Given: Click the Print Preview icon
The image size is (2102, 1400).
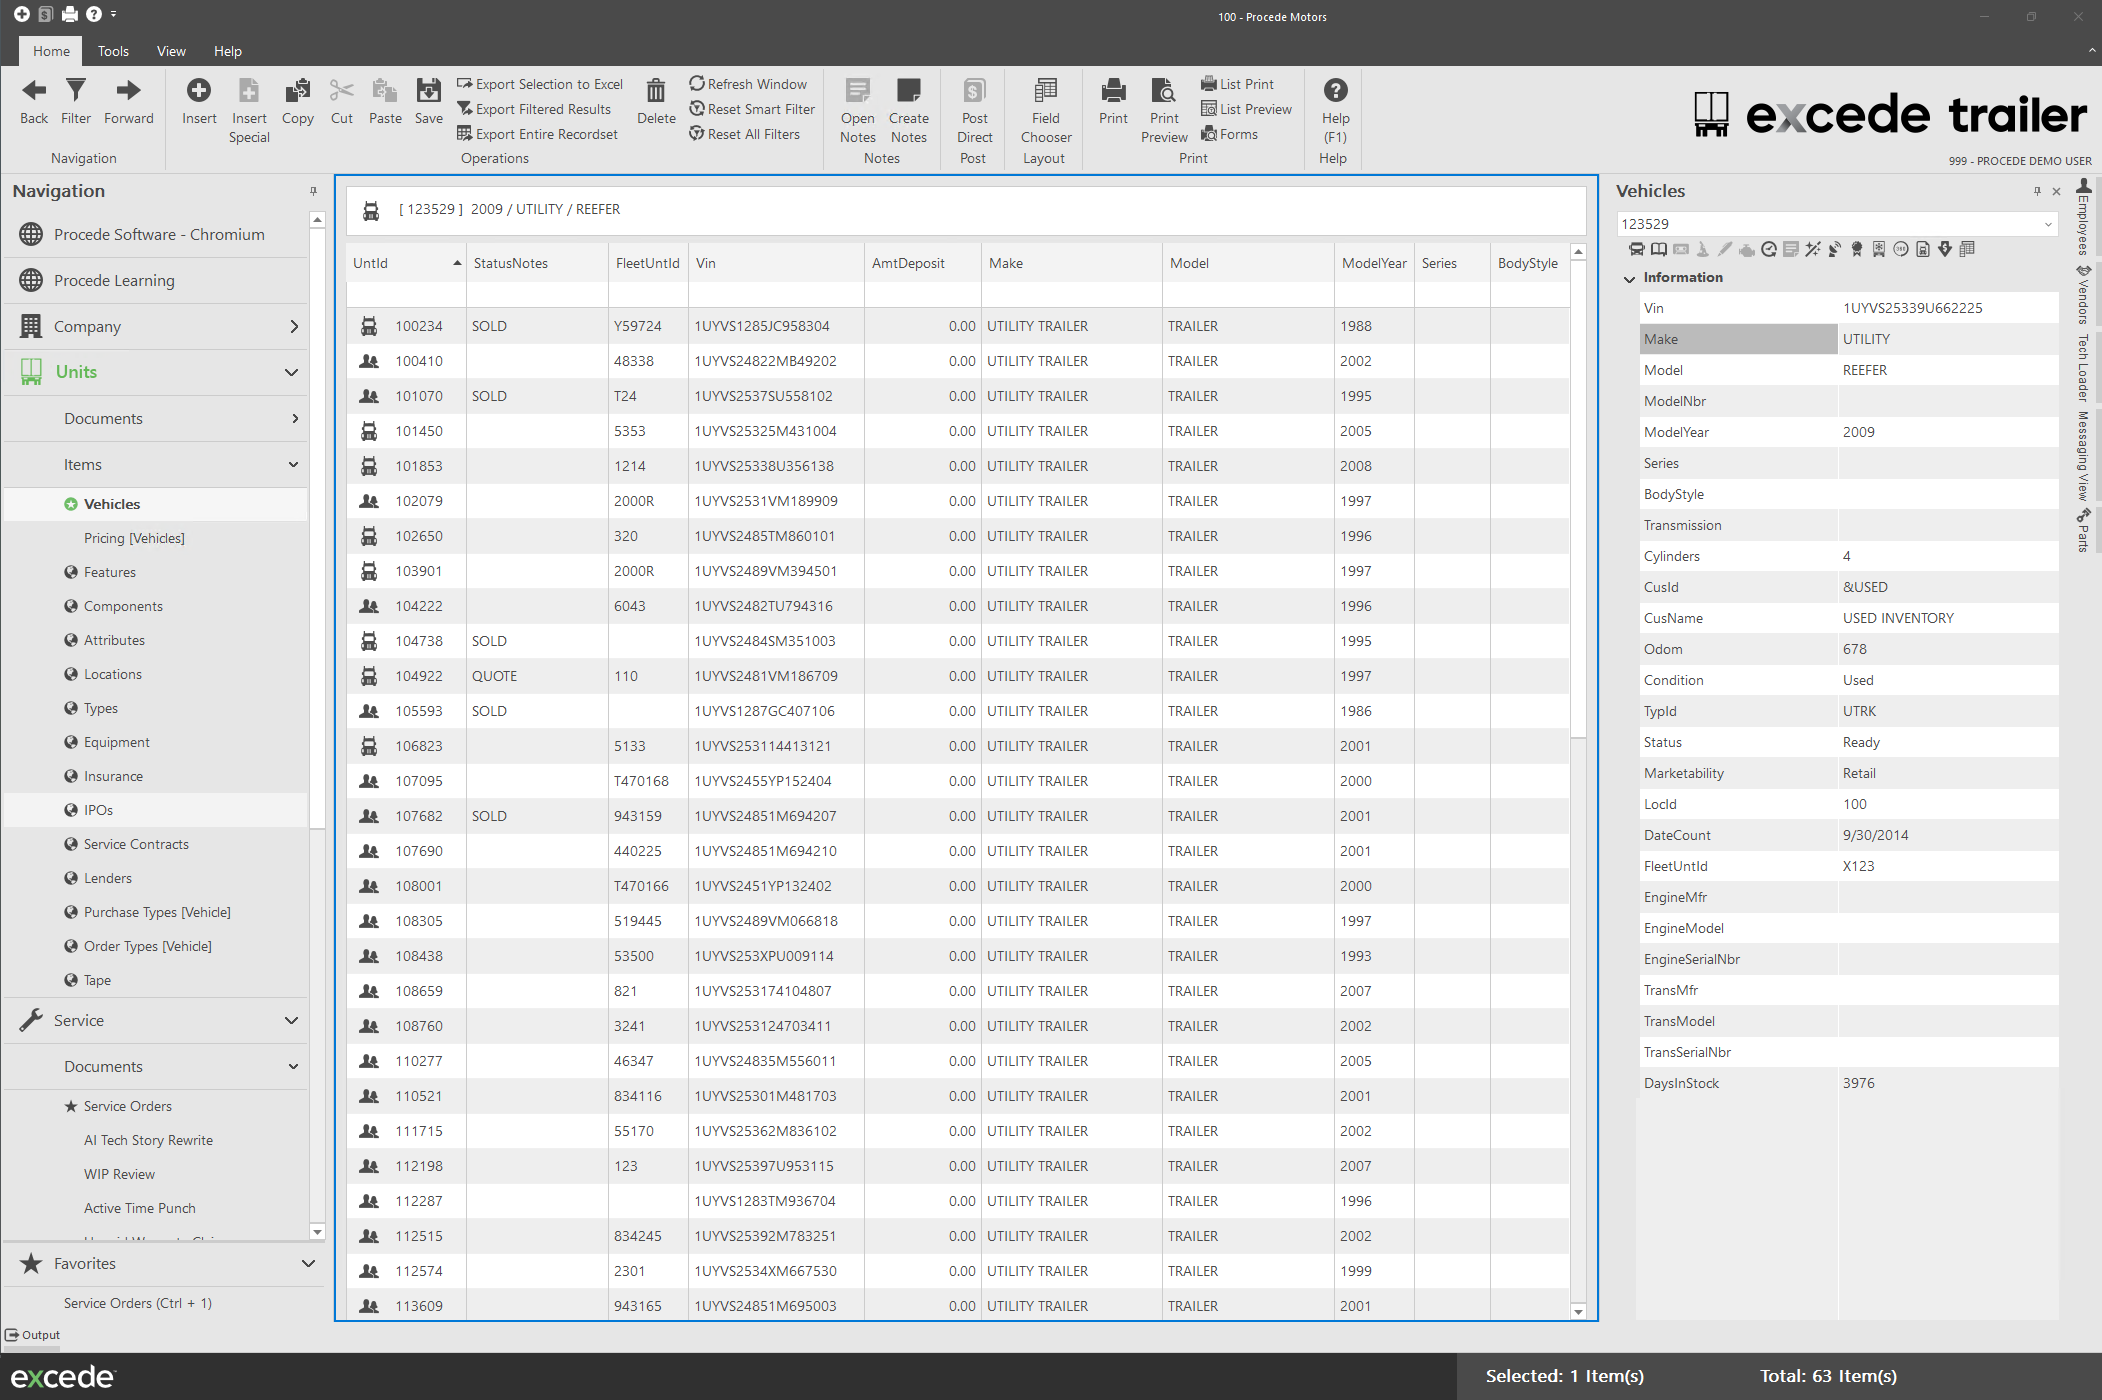Looking at the screenshot, I should tap(1164, 91).
